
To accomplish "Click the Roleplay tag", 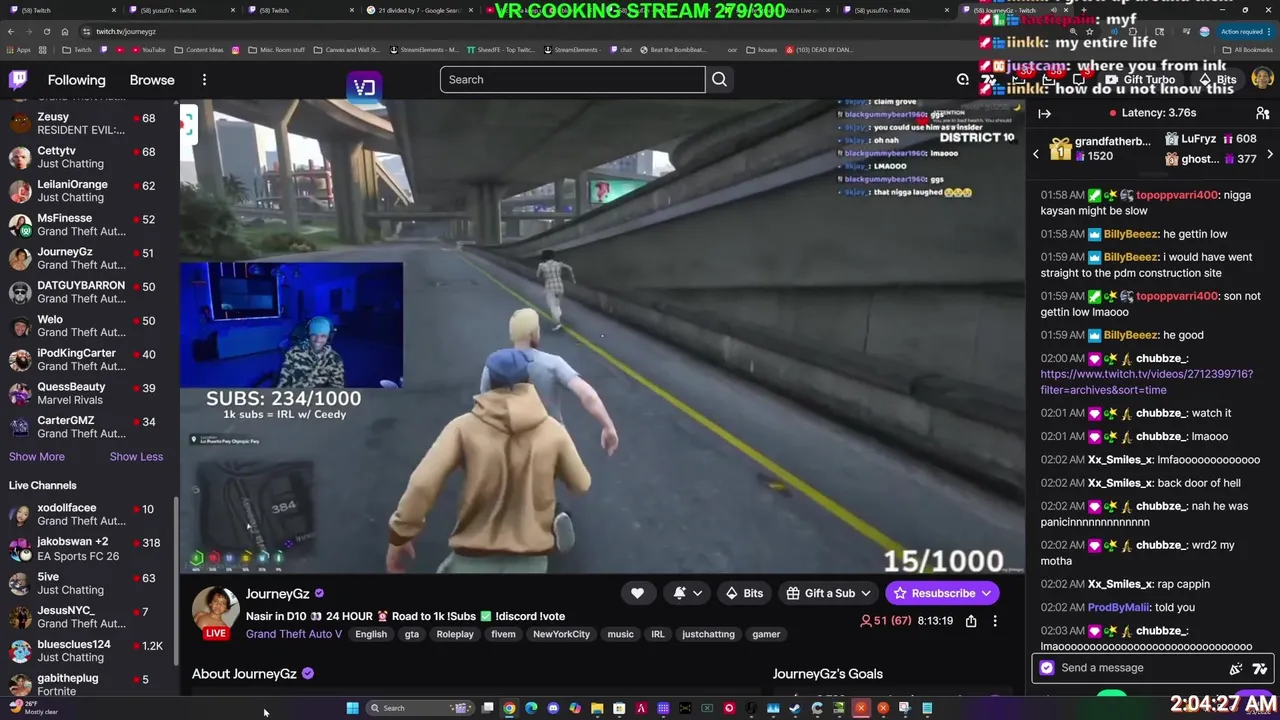I will (x=455, y=634).
